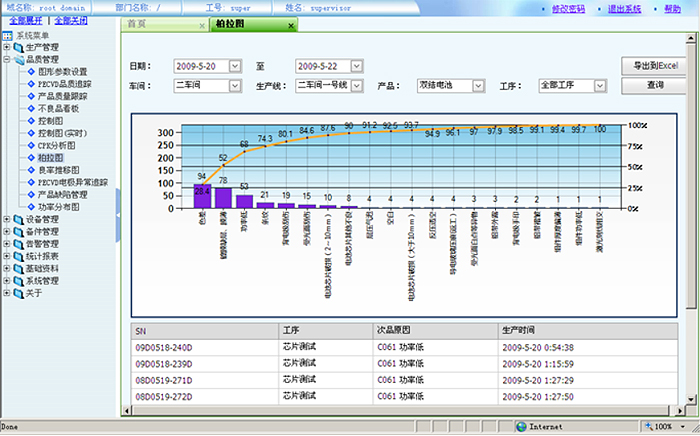Open the 车间 dropdown showing 二车间
This screenshot has height=436, width=700.
pyautogui.click(x=235, y=86)
